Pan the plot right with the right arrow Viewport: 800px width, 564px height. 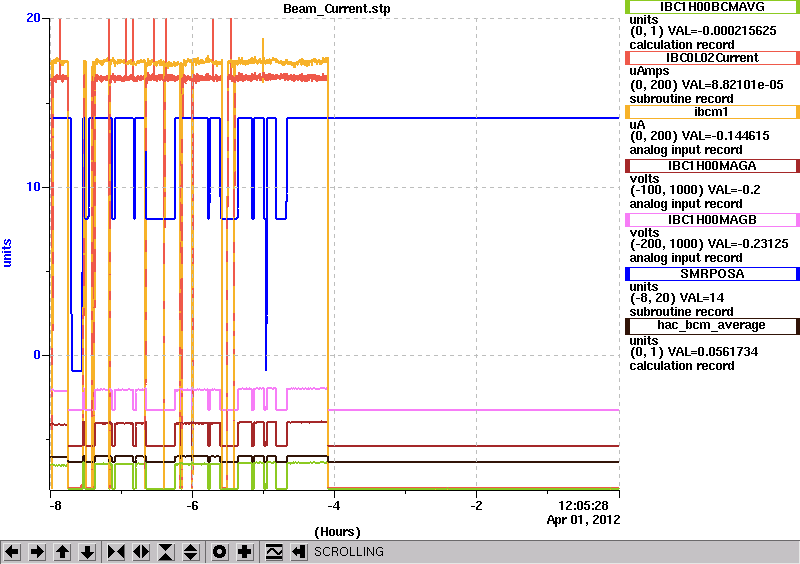click(37, 552)
